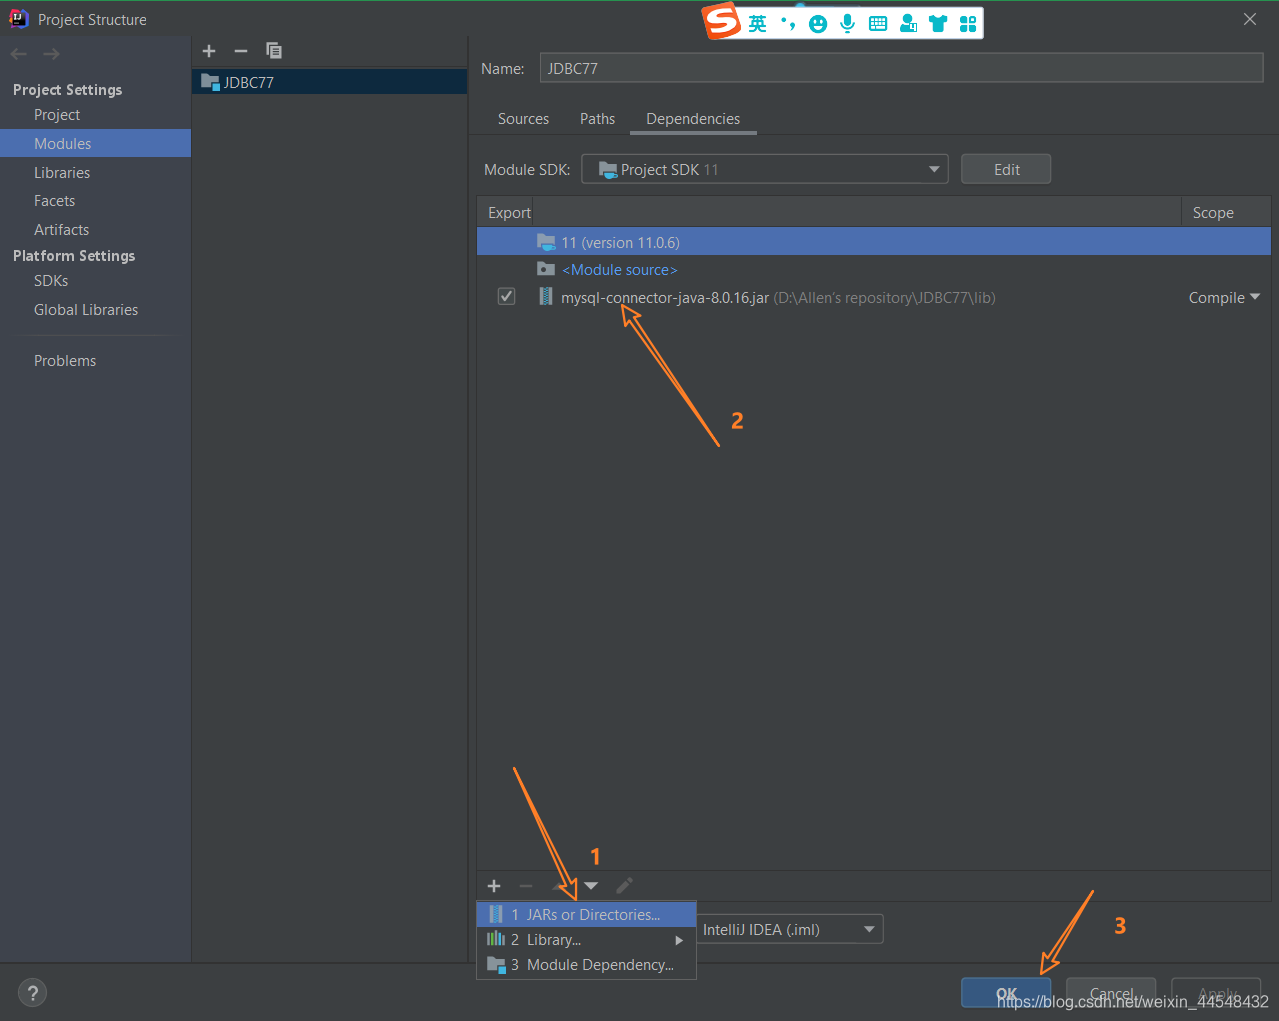Select the 11 (version 11.0.6) row

coord(874,242)
